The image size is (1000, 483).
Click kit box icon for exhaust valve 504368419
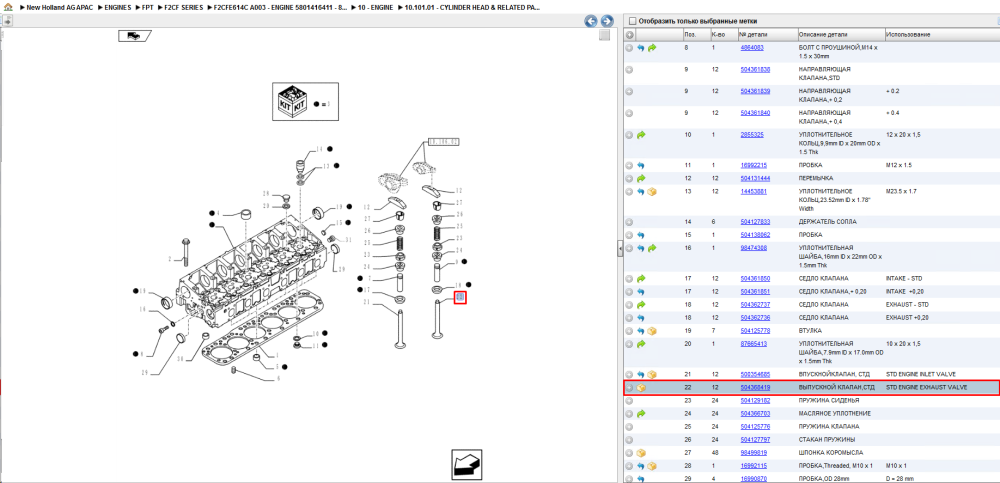pyautogui.click(x=642, y=387)
